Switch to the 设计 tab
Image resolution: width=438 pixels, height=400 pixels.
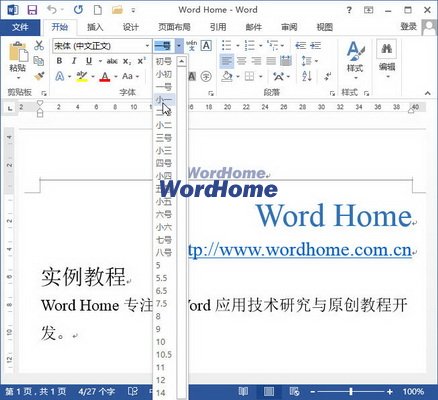pos(130,27)
